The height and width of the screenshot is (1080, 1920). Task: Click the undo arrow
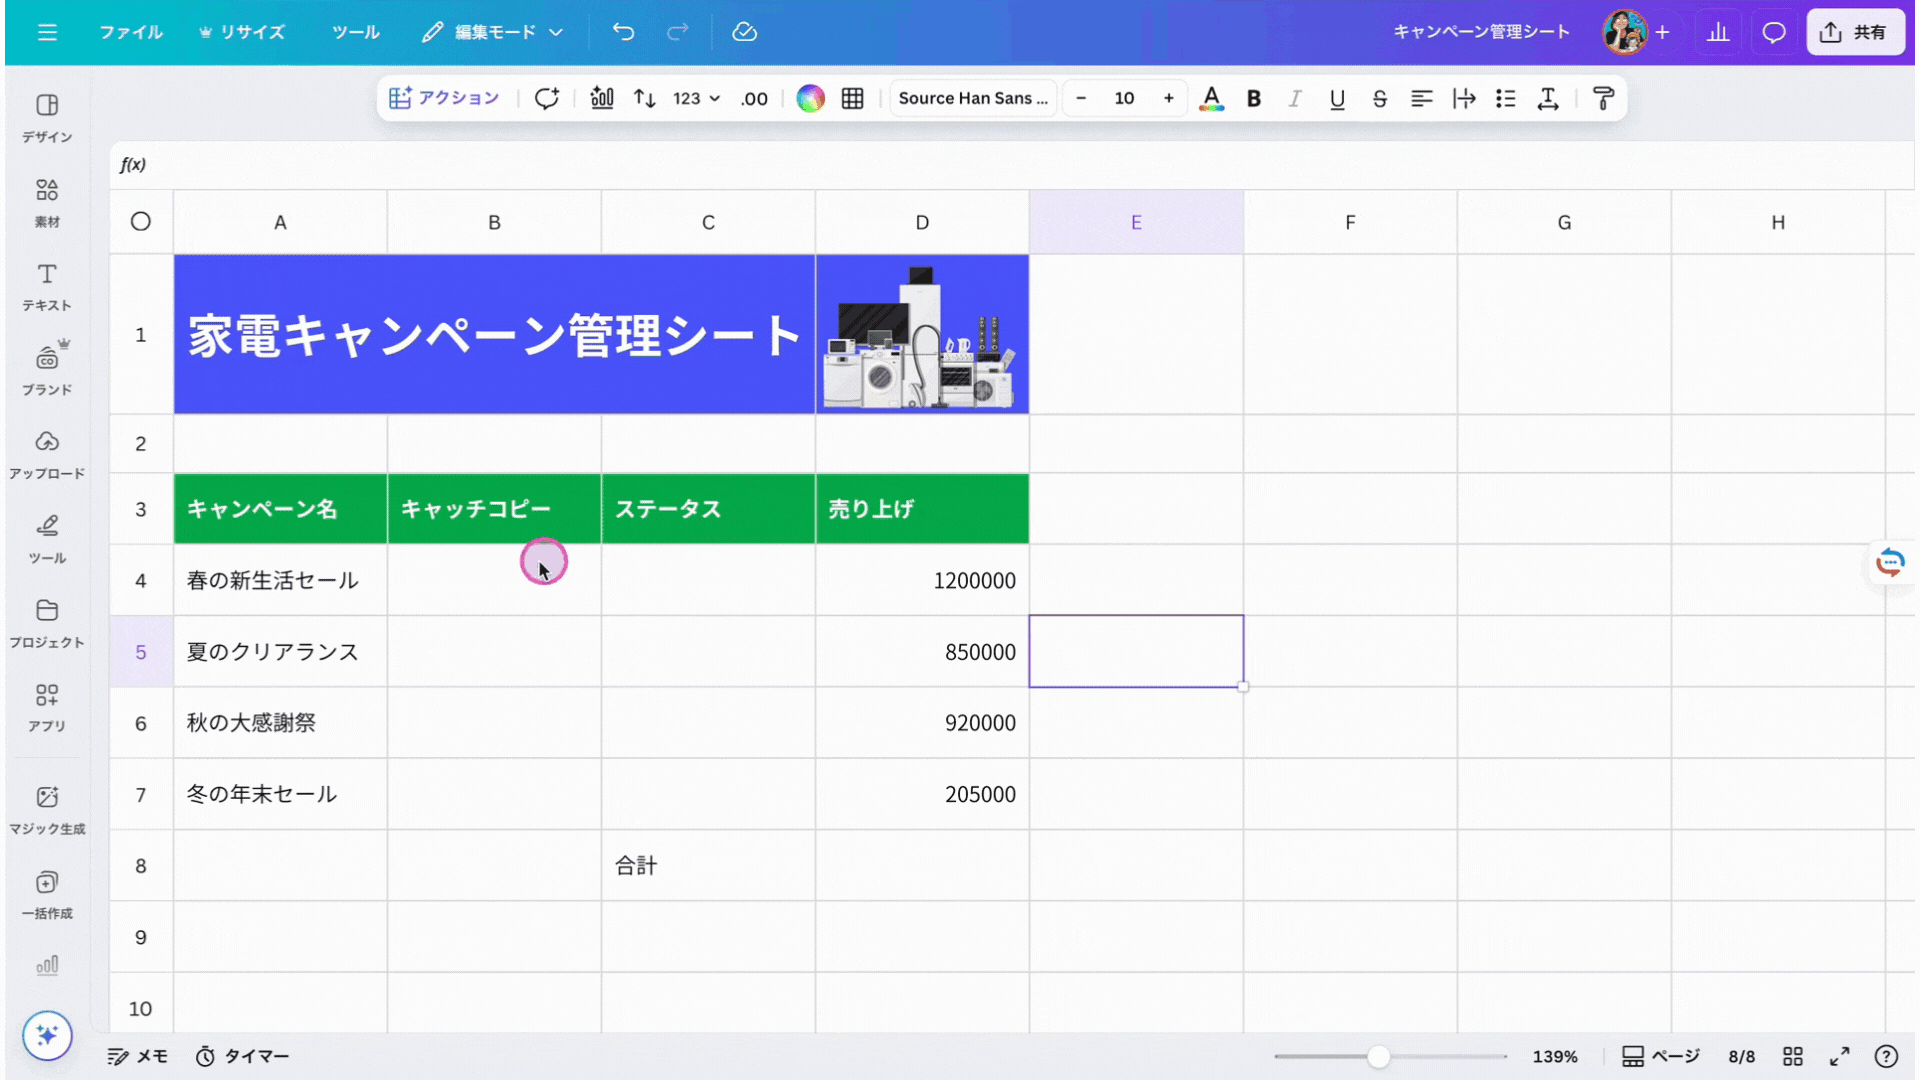tap(623, 32)
